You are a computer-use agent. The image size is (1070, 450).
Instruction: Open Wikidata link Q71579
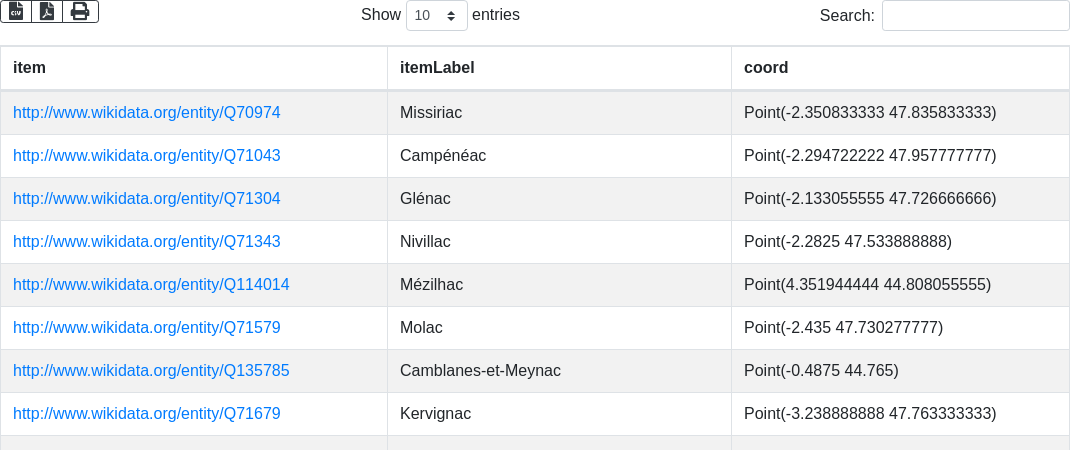[147, 328]
